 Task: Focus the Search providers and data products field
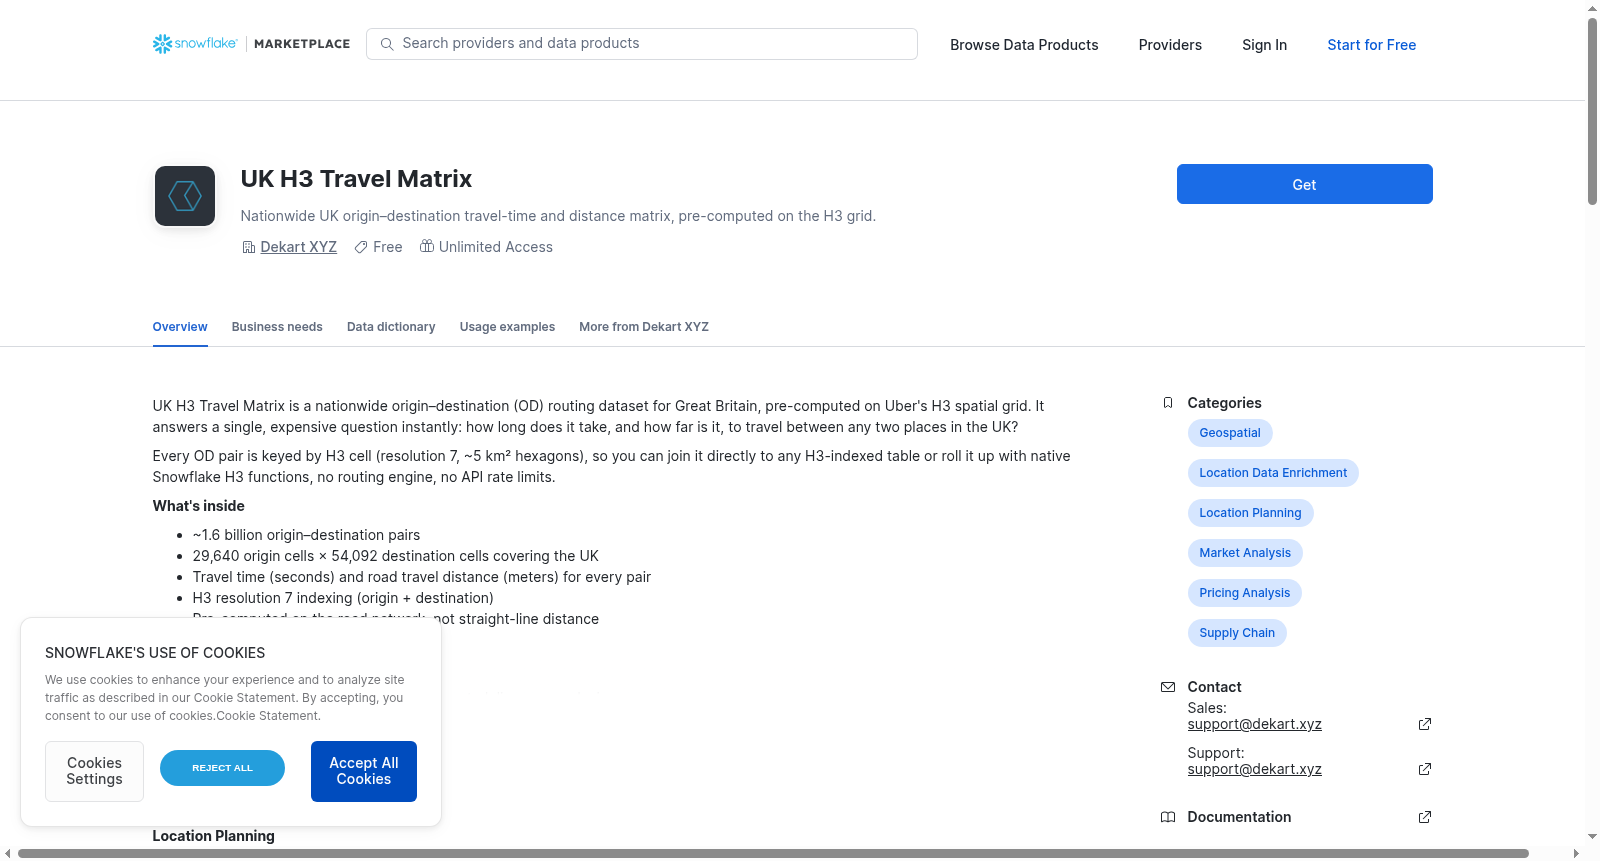tap(642, 44)
